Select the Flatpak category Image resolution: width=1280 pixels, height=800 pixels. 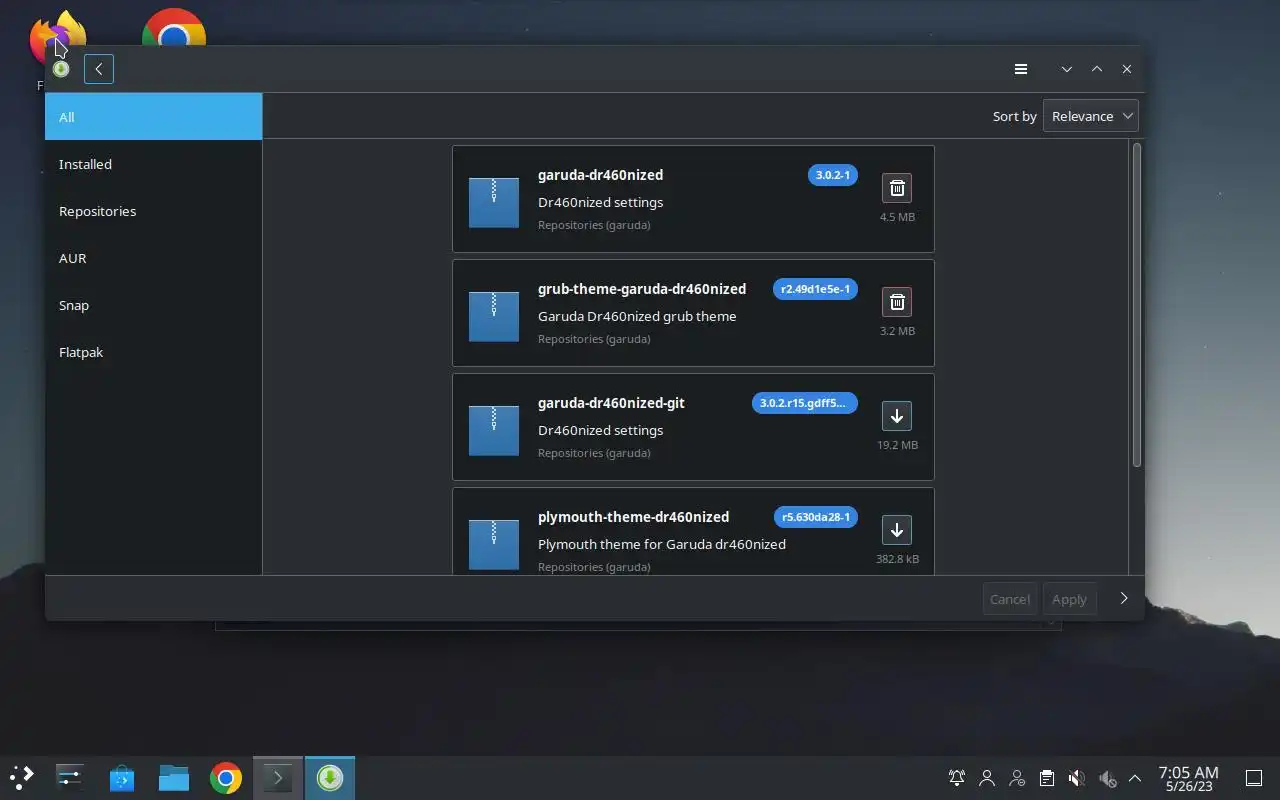click(x=154, y=352)
